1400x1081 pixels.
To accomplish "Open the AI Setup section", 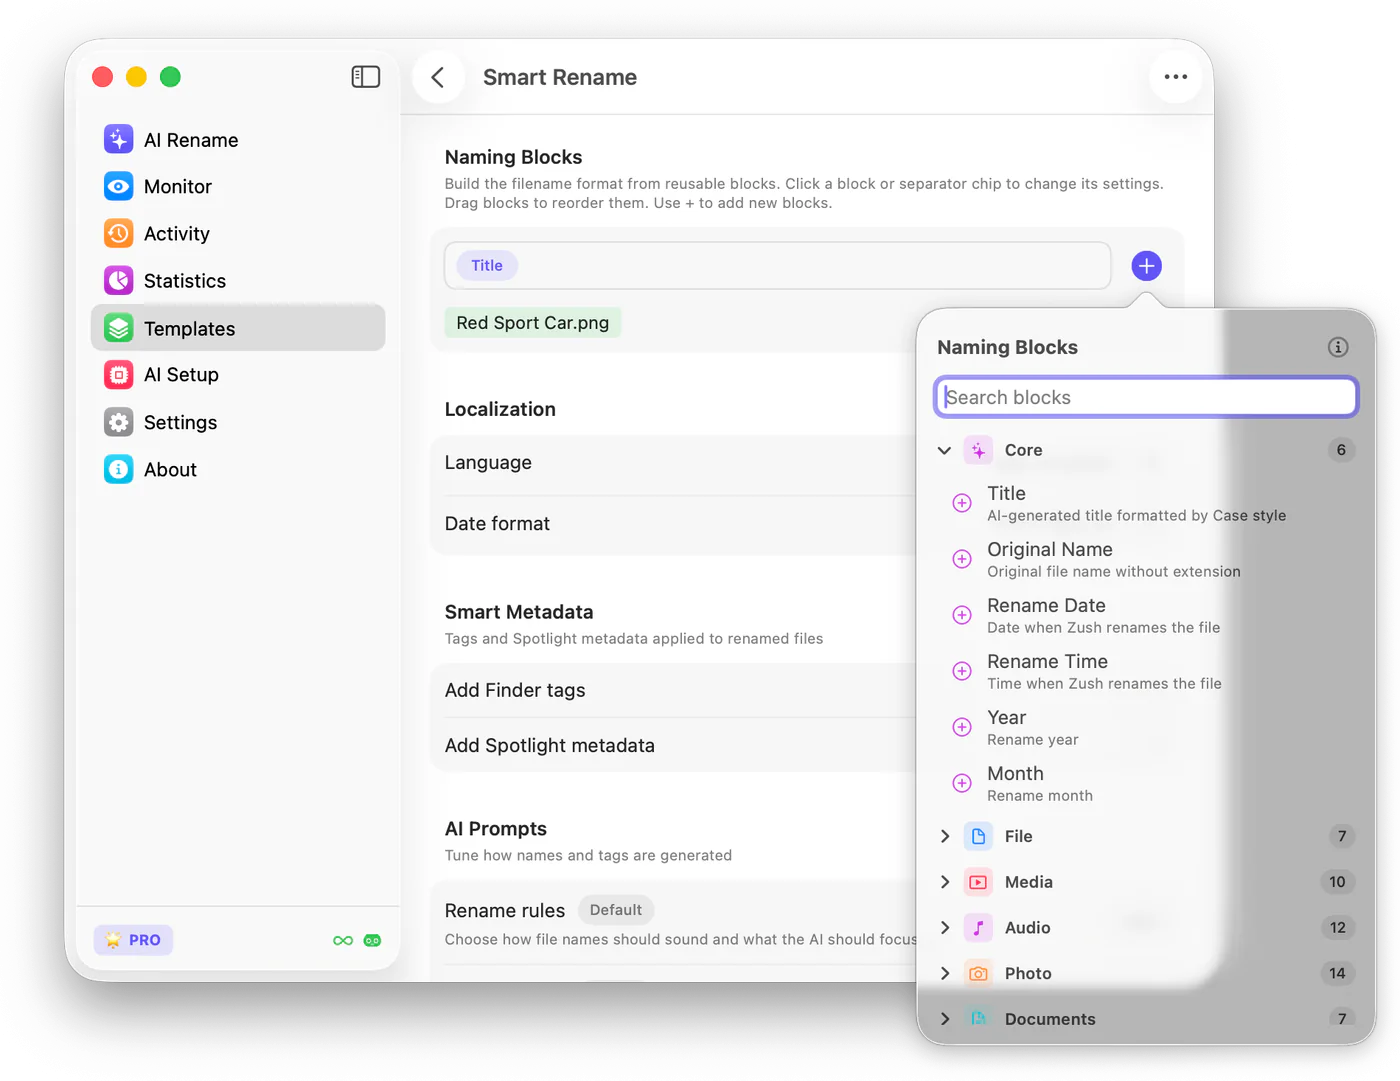I will coord(237,375).
